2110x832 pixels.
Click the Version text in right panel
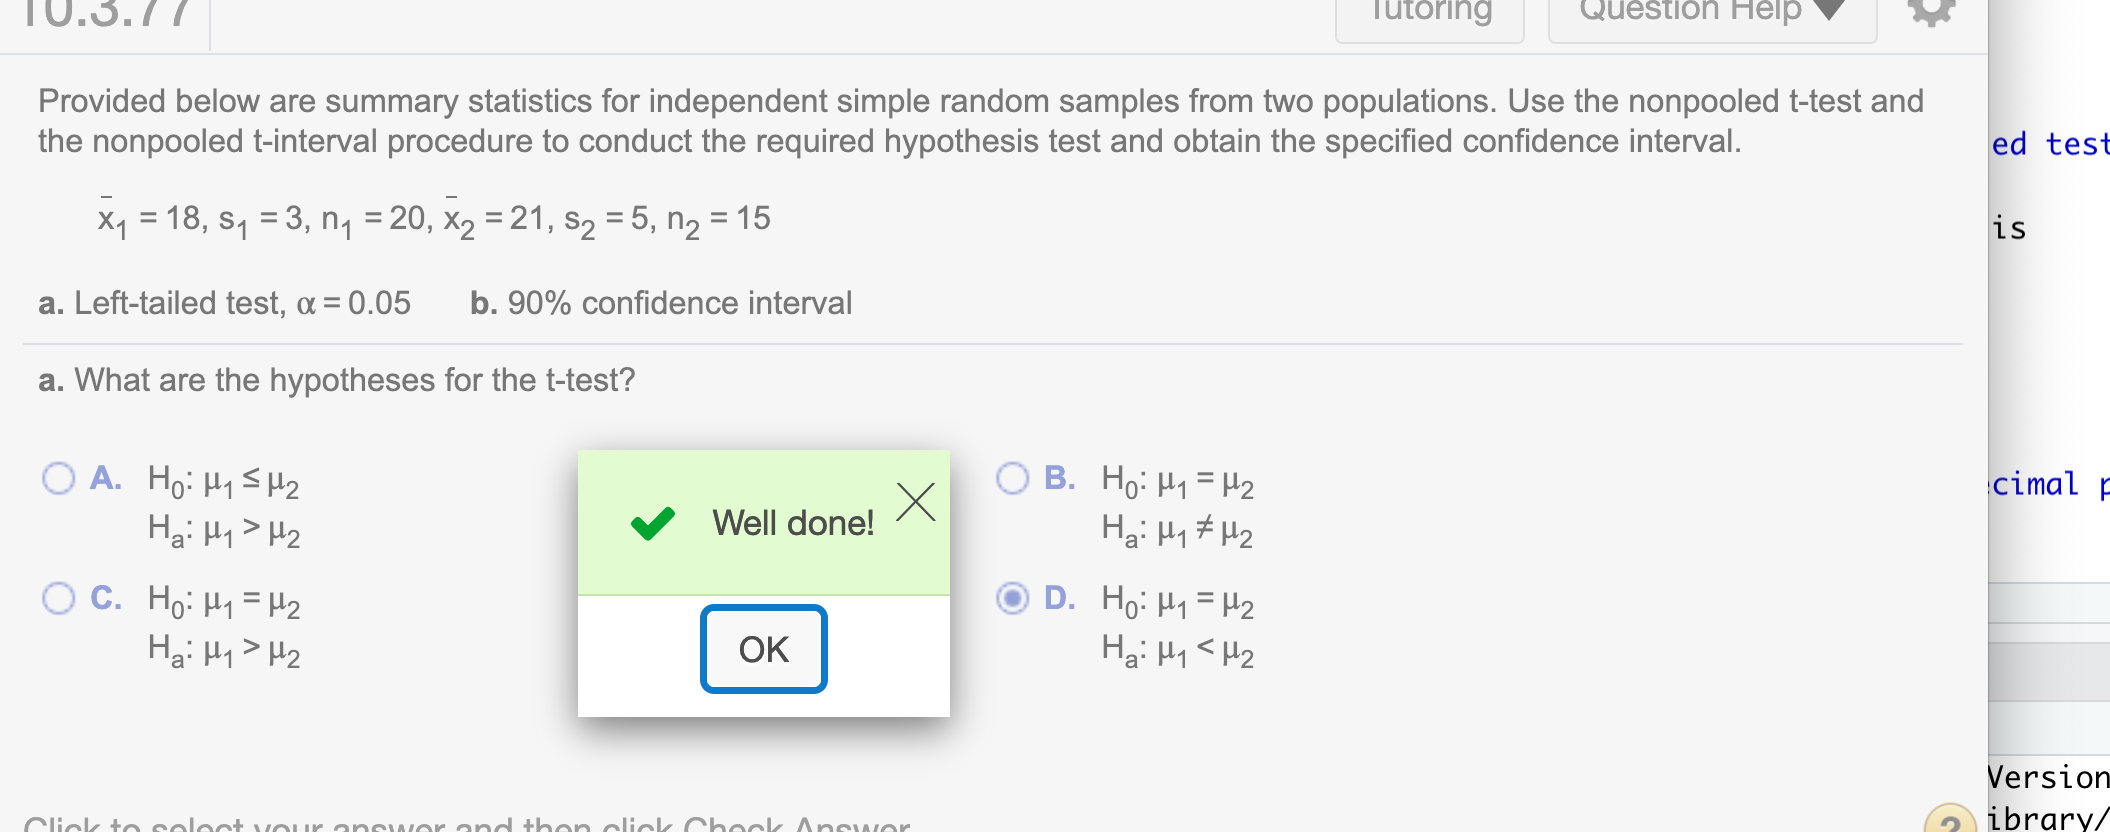point(2048,777)
